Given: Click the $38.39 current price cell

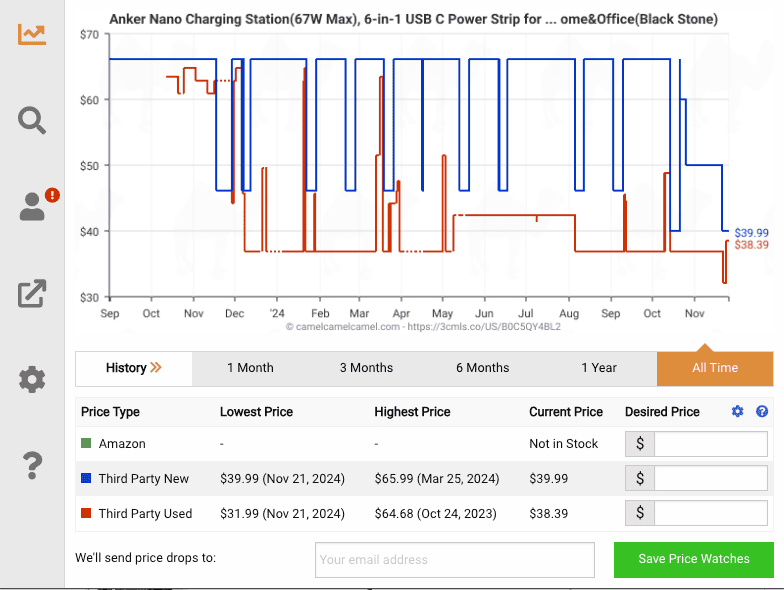Looking at the screenshot, I should coord(548,514).
